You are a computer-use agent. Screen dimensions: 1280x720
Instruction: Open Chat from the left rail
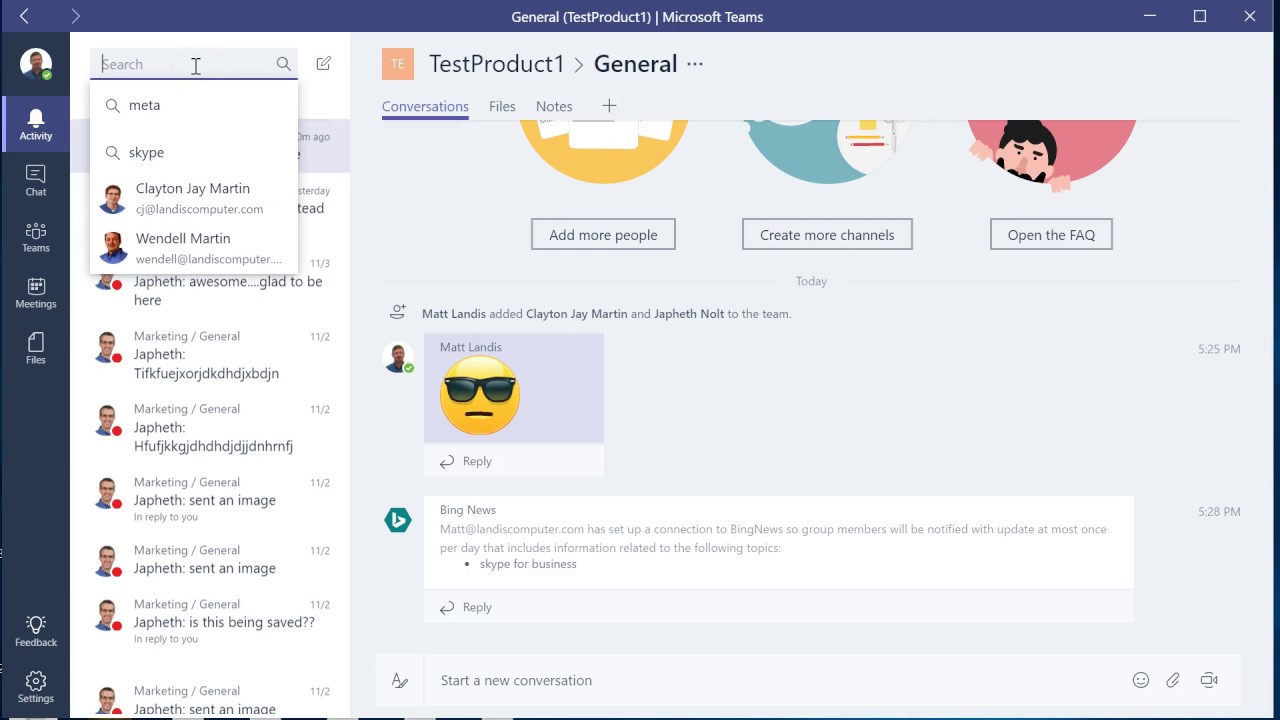[x=36, y=180]
